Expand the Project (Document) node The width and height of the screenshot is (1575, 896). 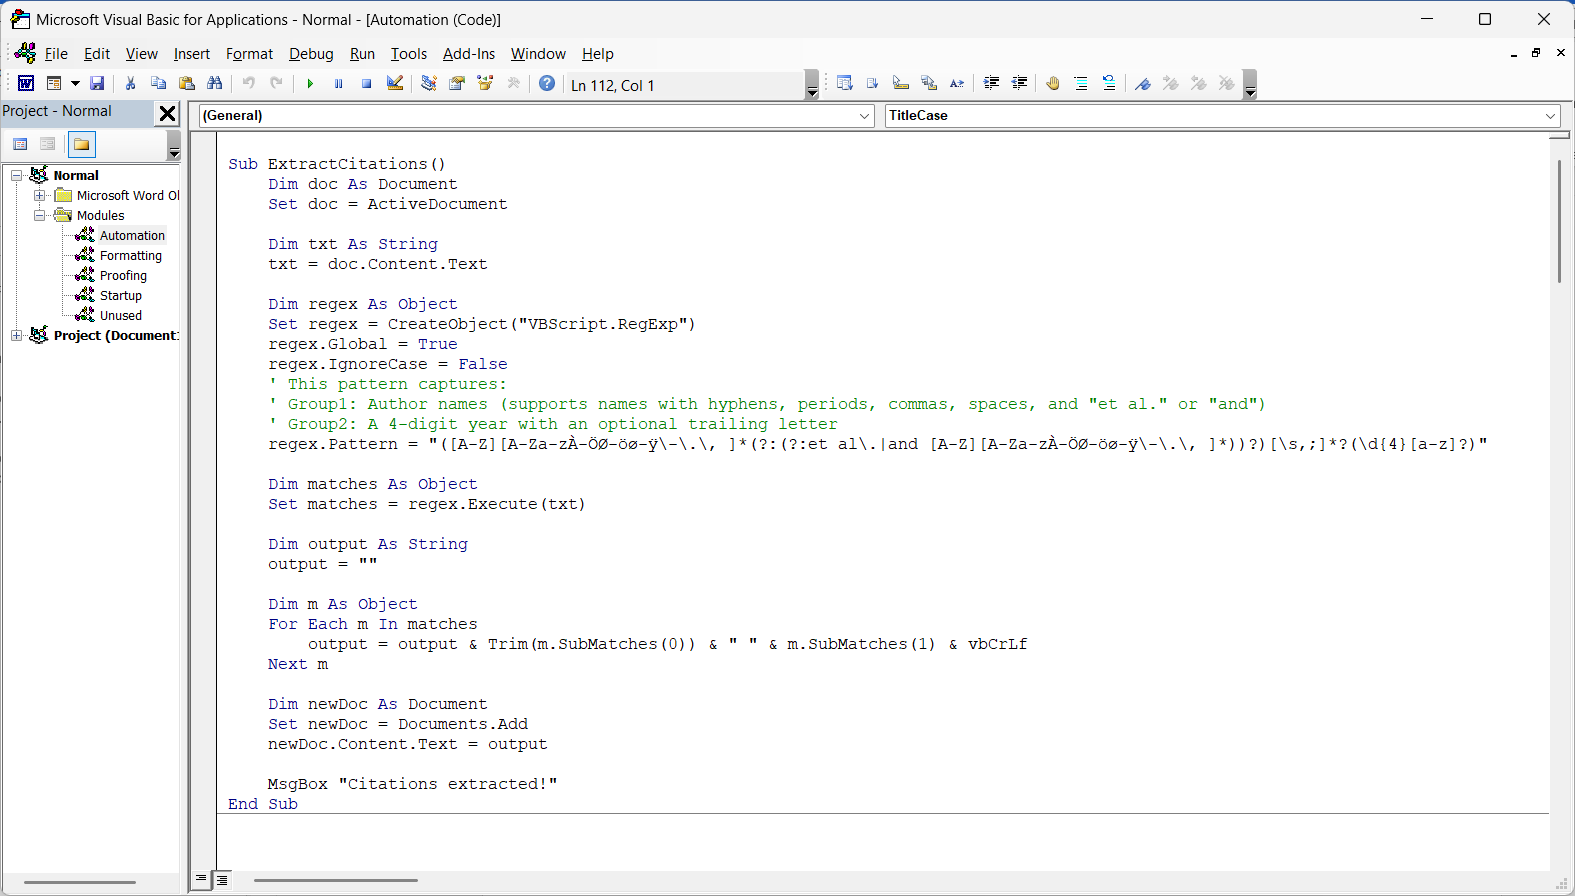click(x=16, y=335)
